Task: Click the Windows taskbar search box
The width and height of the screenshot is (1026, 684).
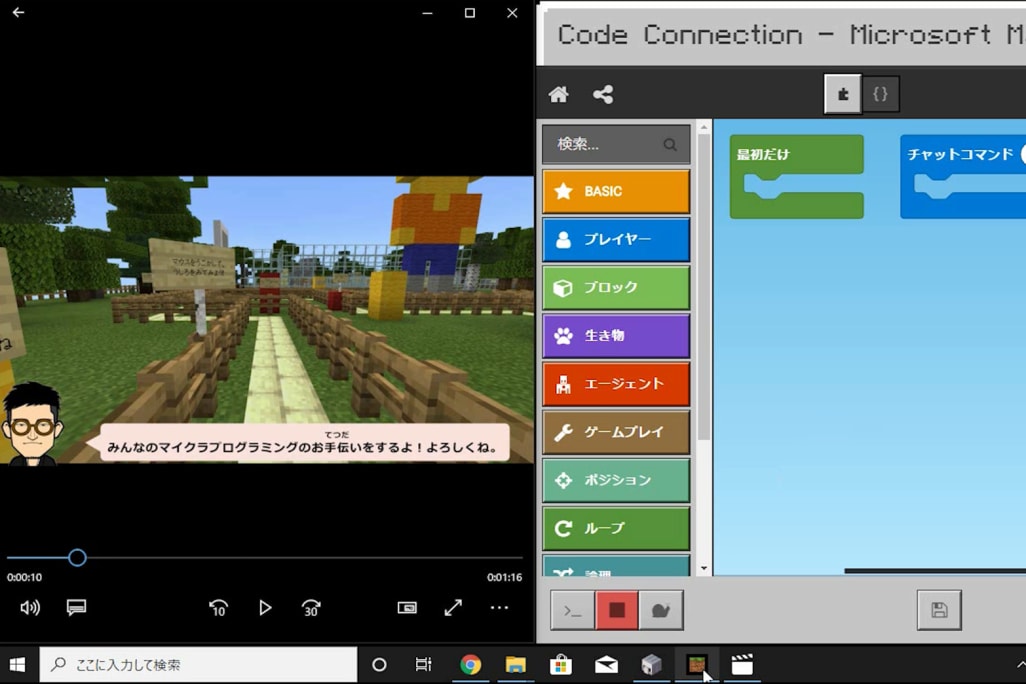Action: [198, 665]
